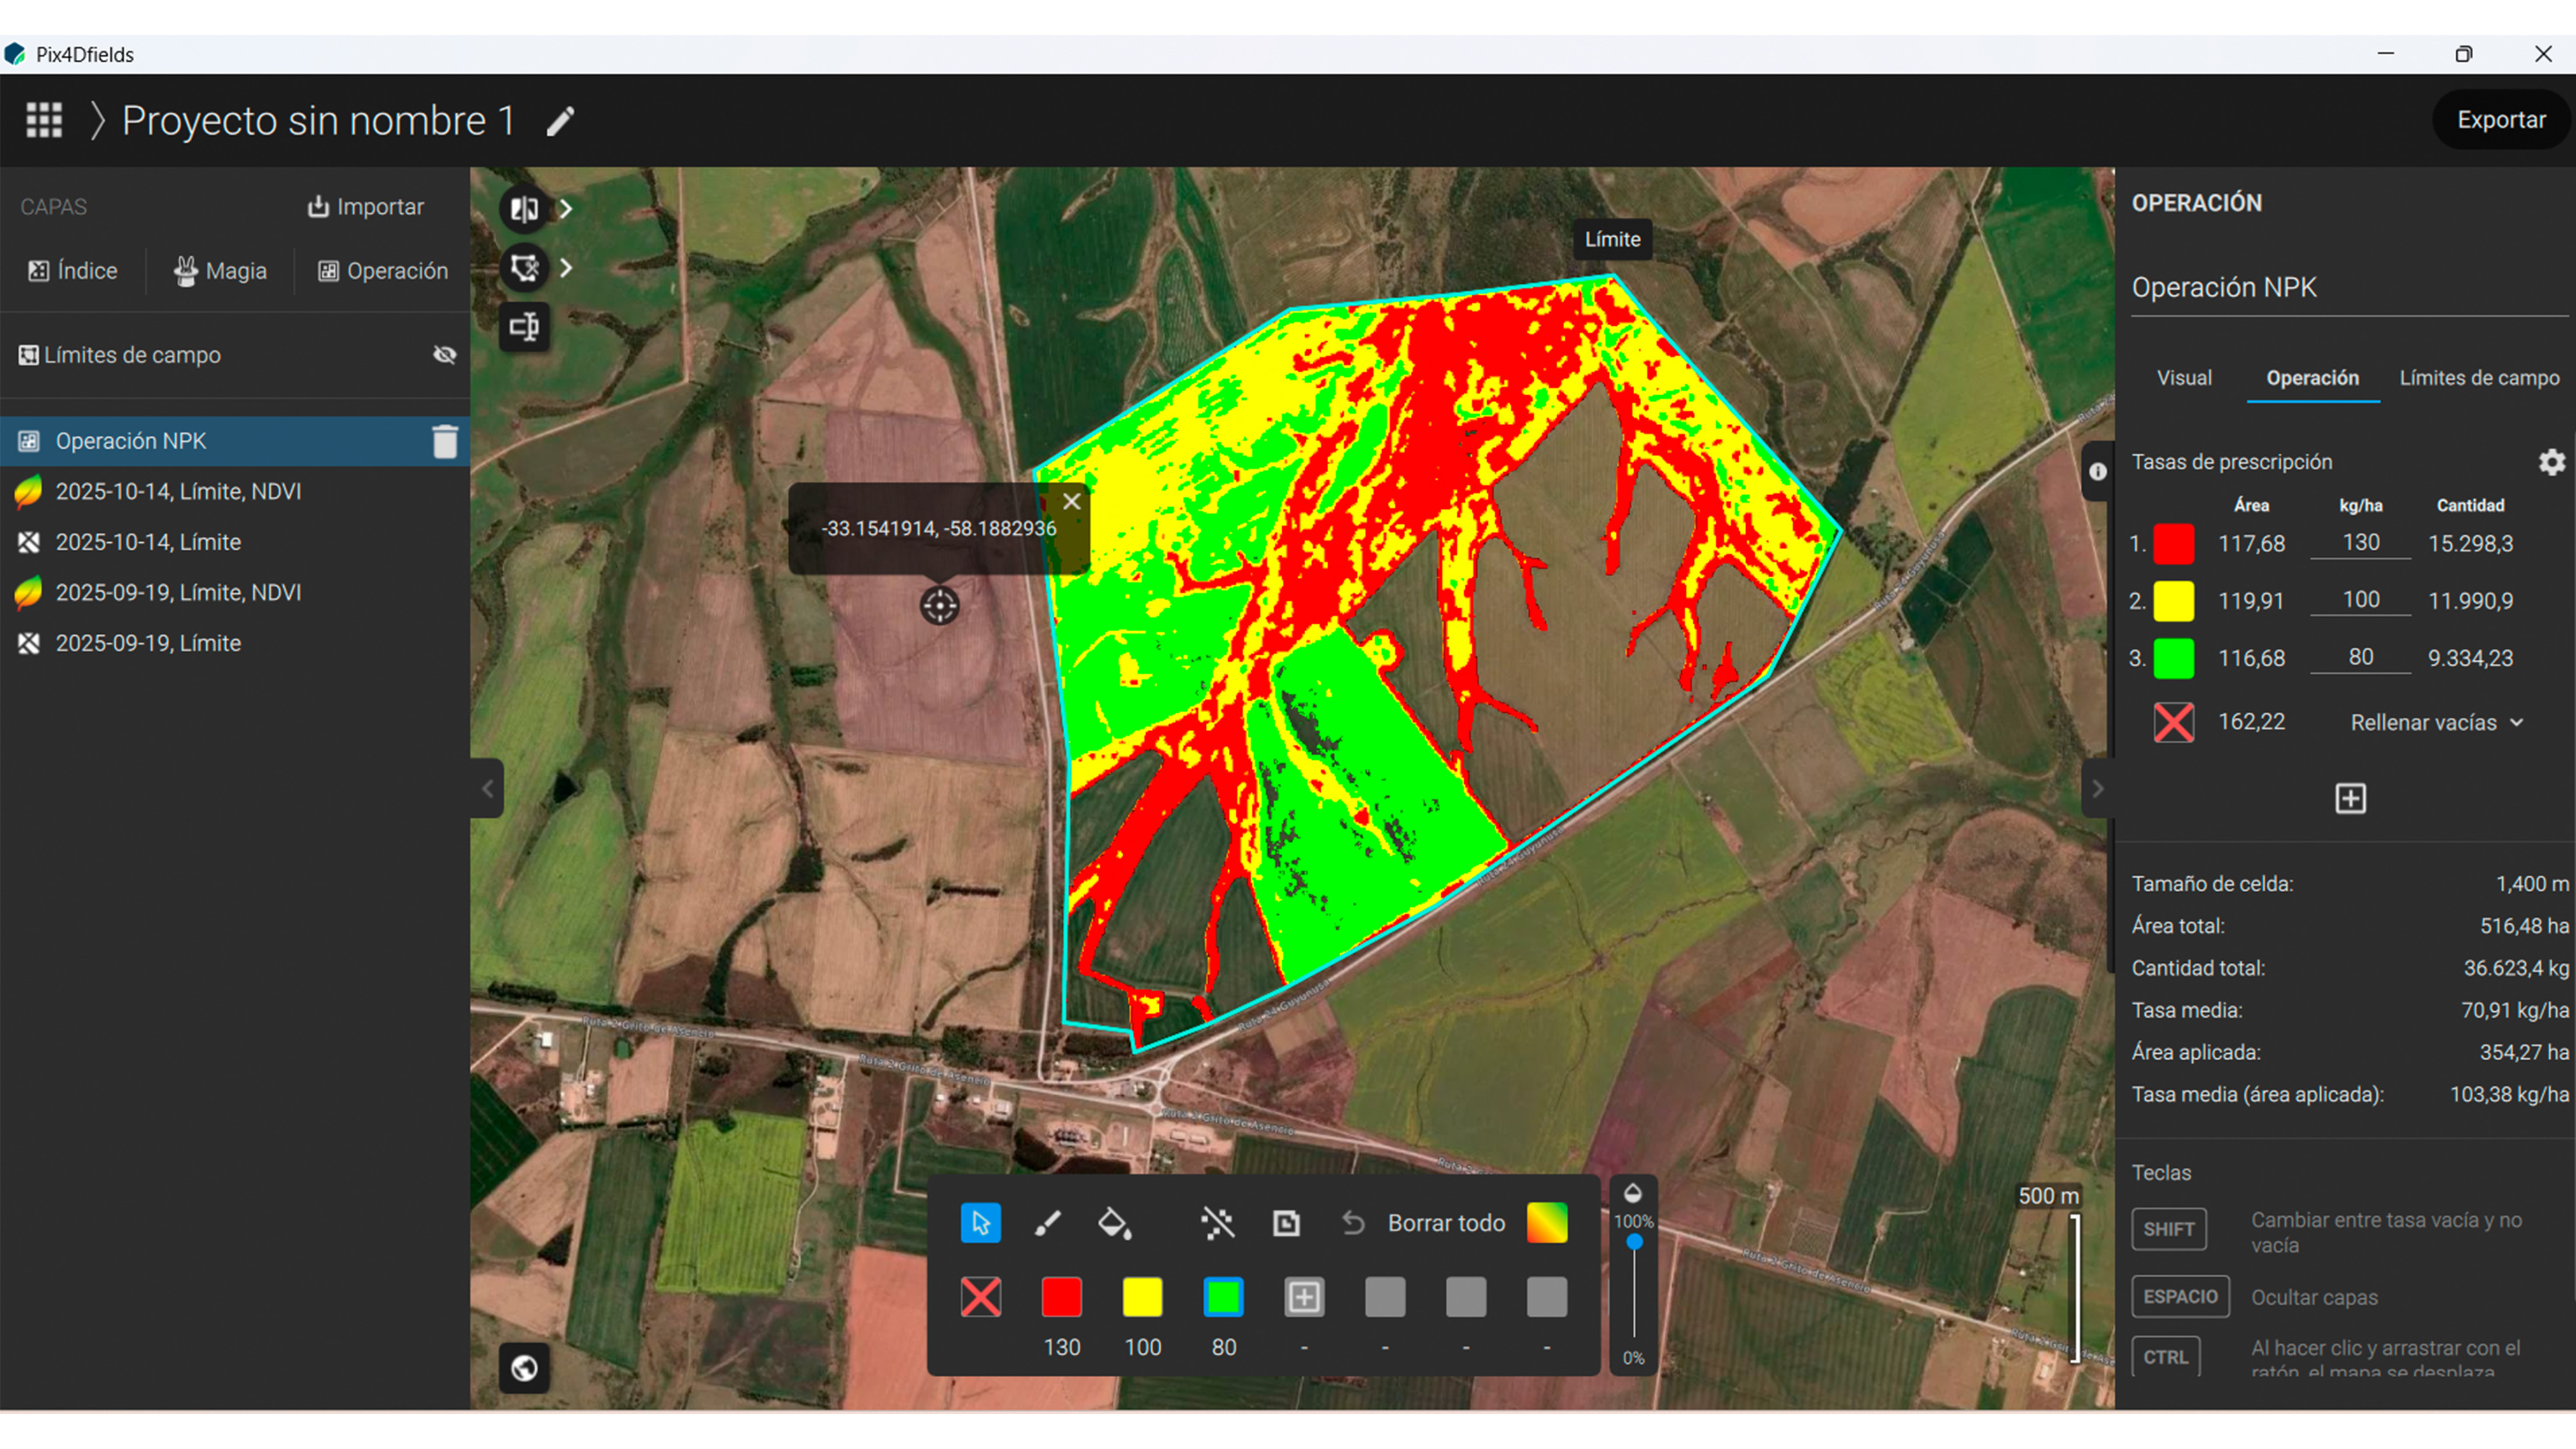The image size is (2576, 1449).
Task: Toggle visibility of Límites de campo
Action: [444, 355]
